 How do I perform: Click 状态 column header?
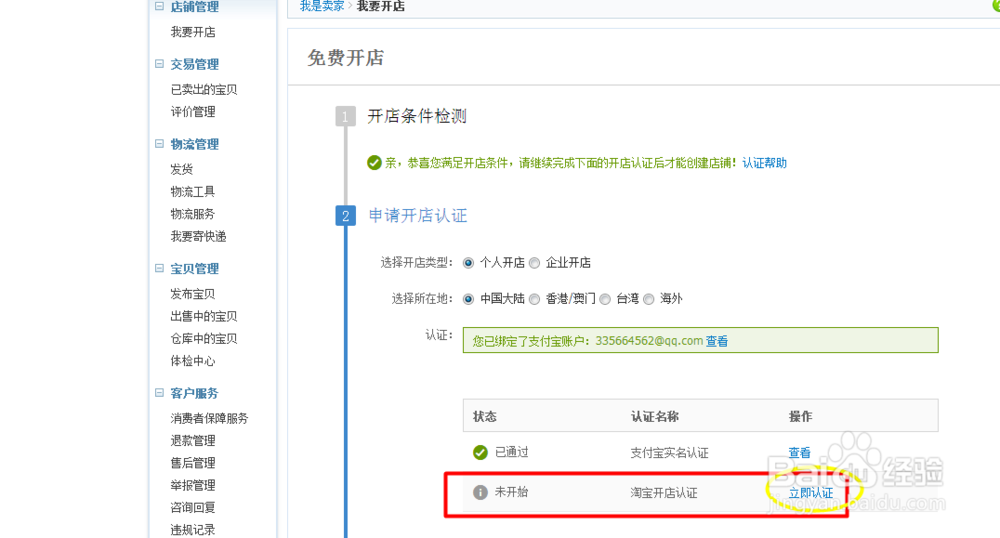pos(485,416)
